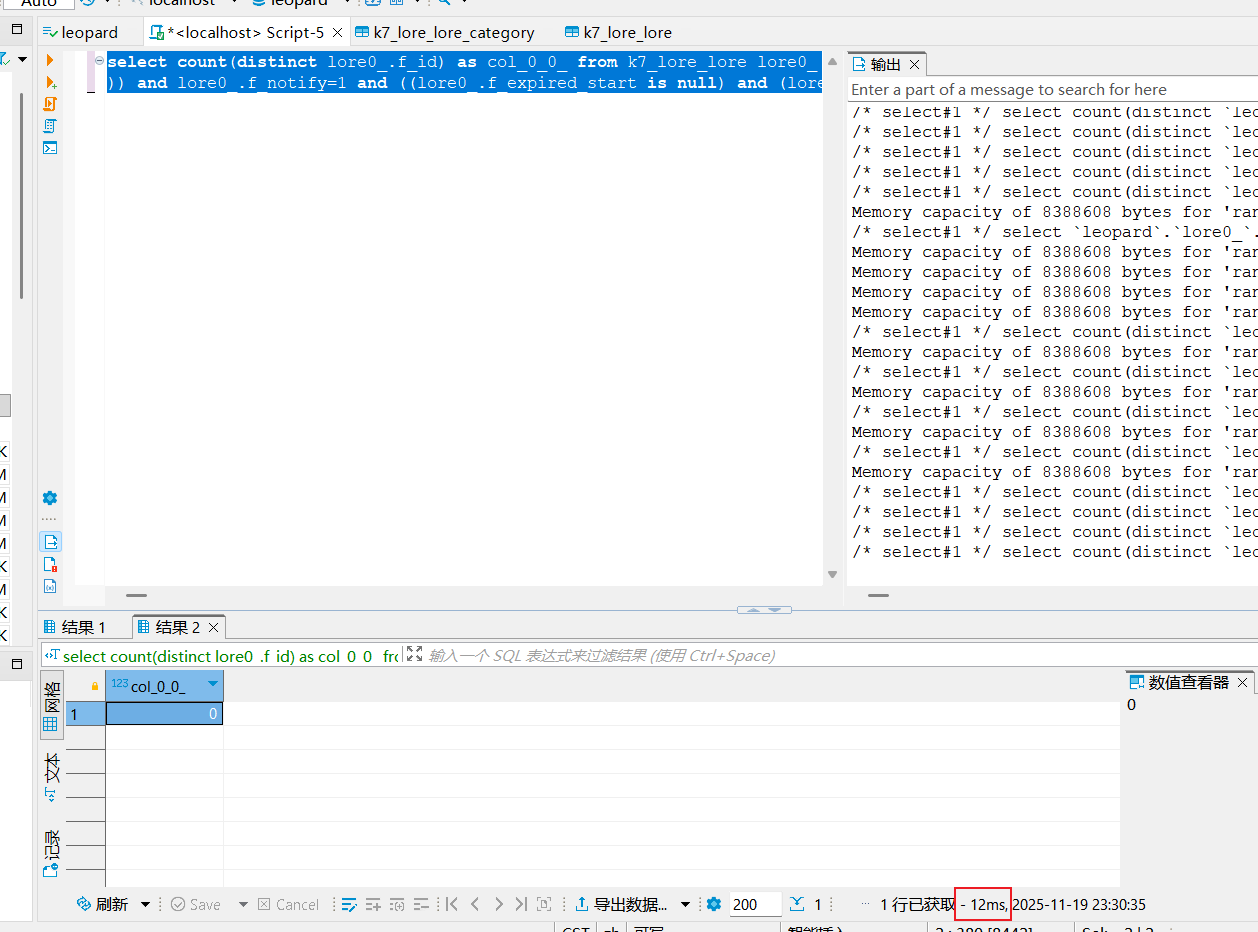This screenshot has height=932, width=1258.
Task: Open col_0_0_ column header dropdown arrow
Action: pyautogui.click(x=212, y=685)
